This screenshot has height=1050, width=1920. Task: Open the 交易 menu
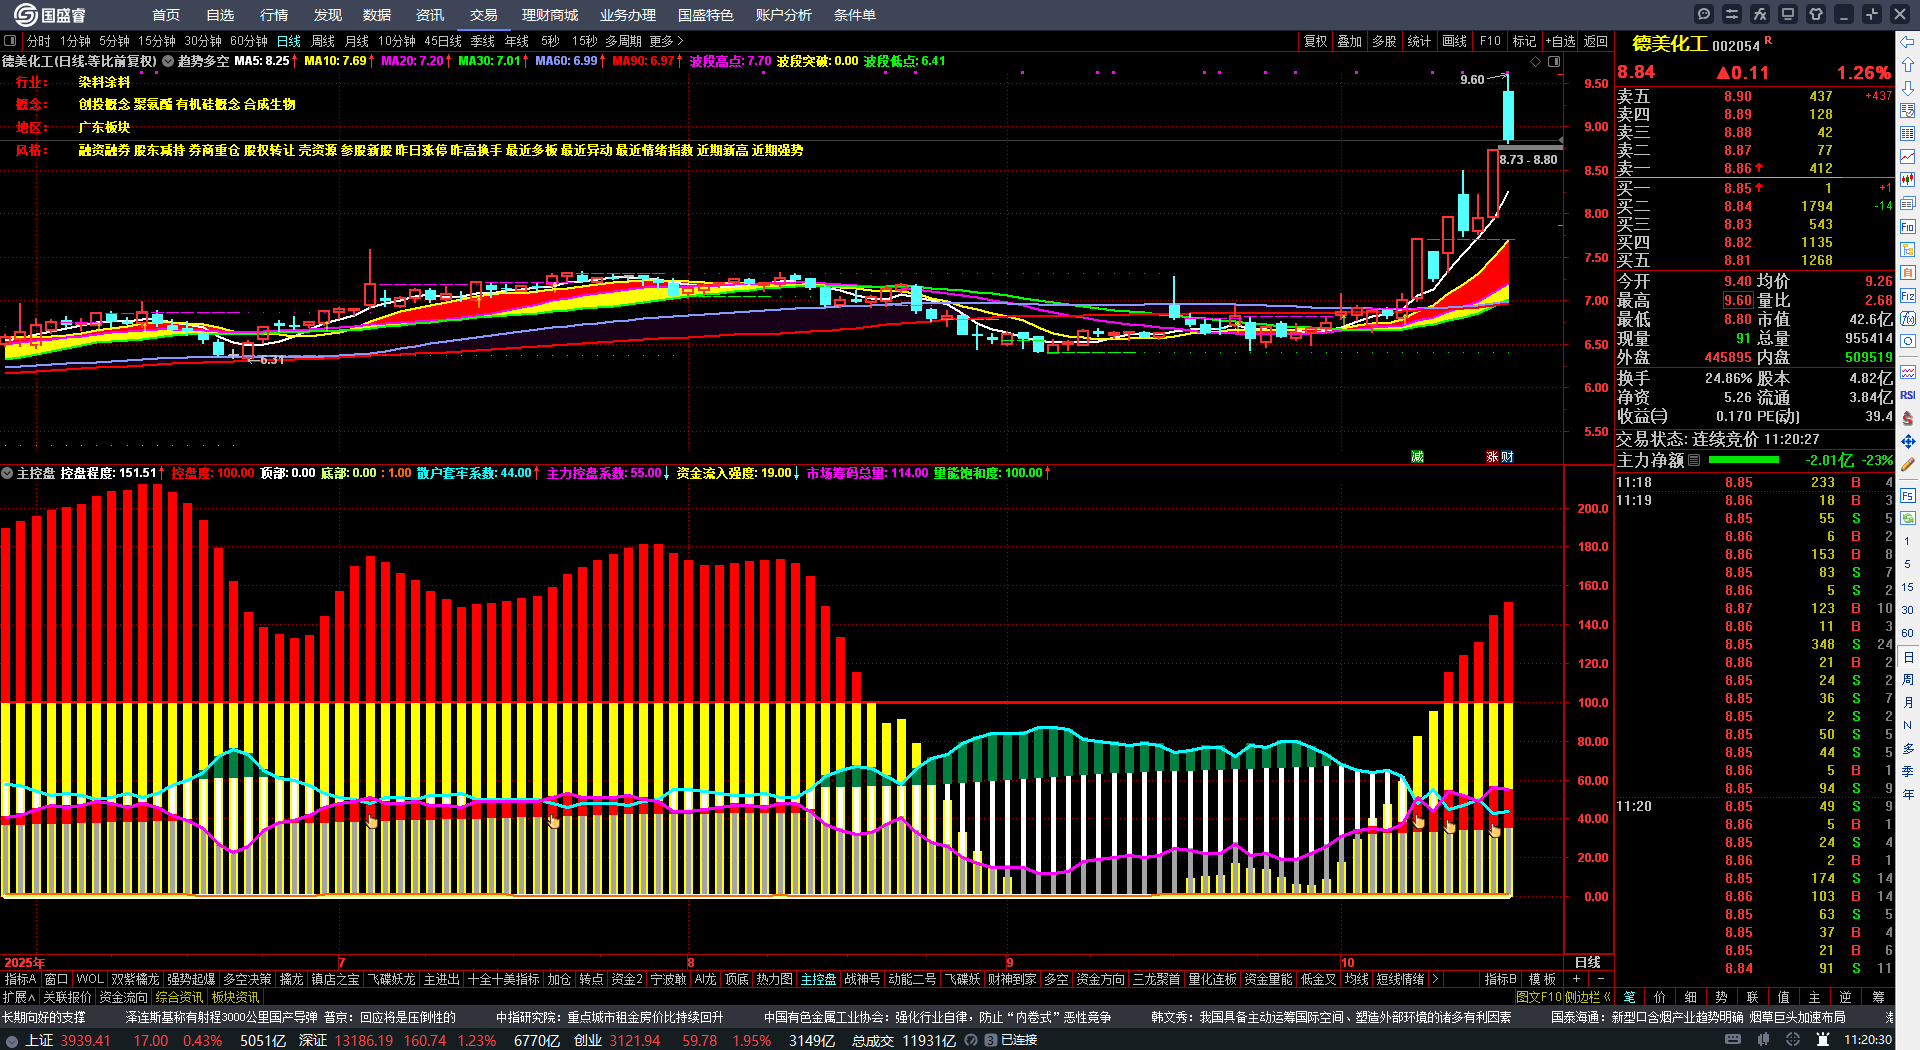(x=484, y=15)
